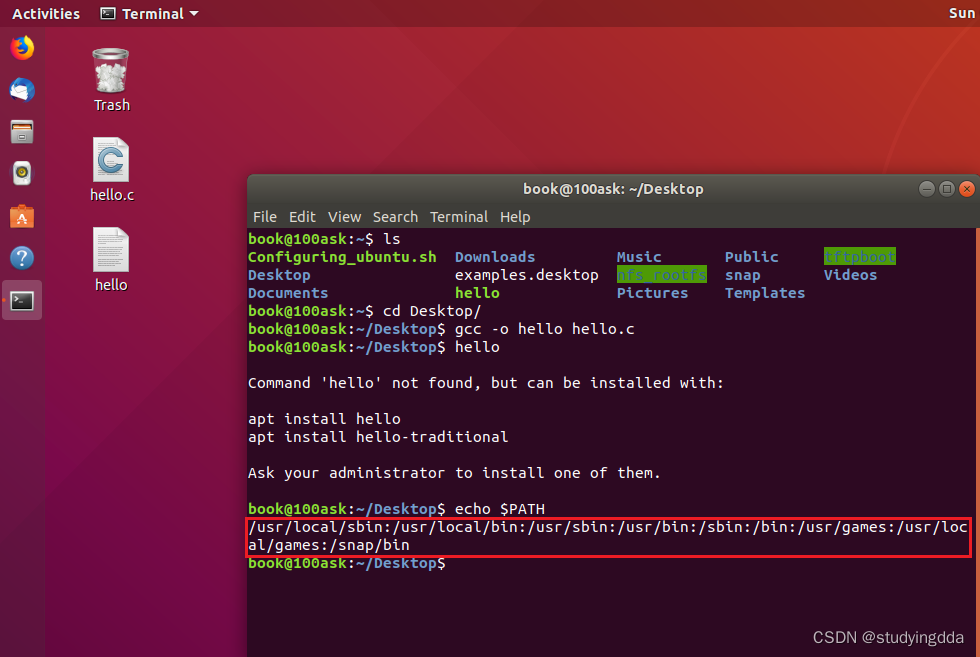Click "Command 'hello' not found" message
Screen dimensions: 980x657
(x=486, y=383)
